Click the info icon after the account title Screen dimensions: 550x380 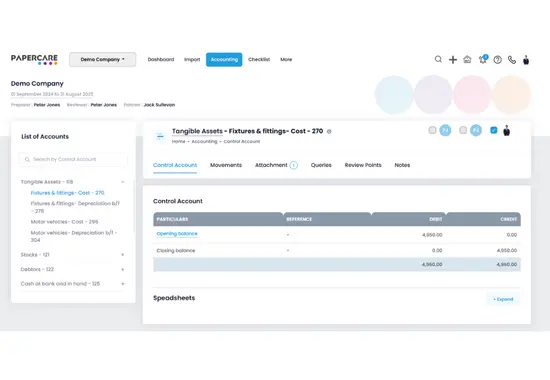pos(329,132)
